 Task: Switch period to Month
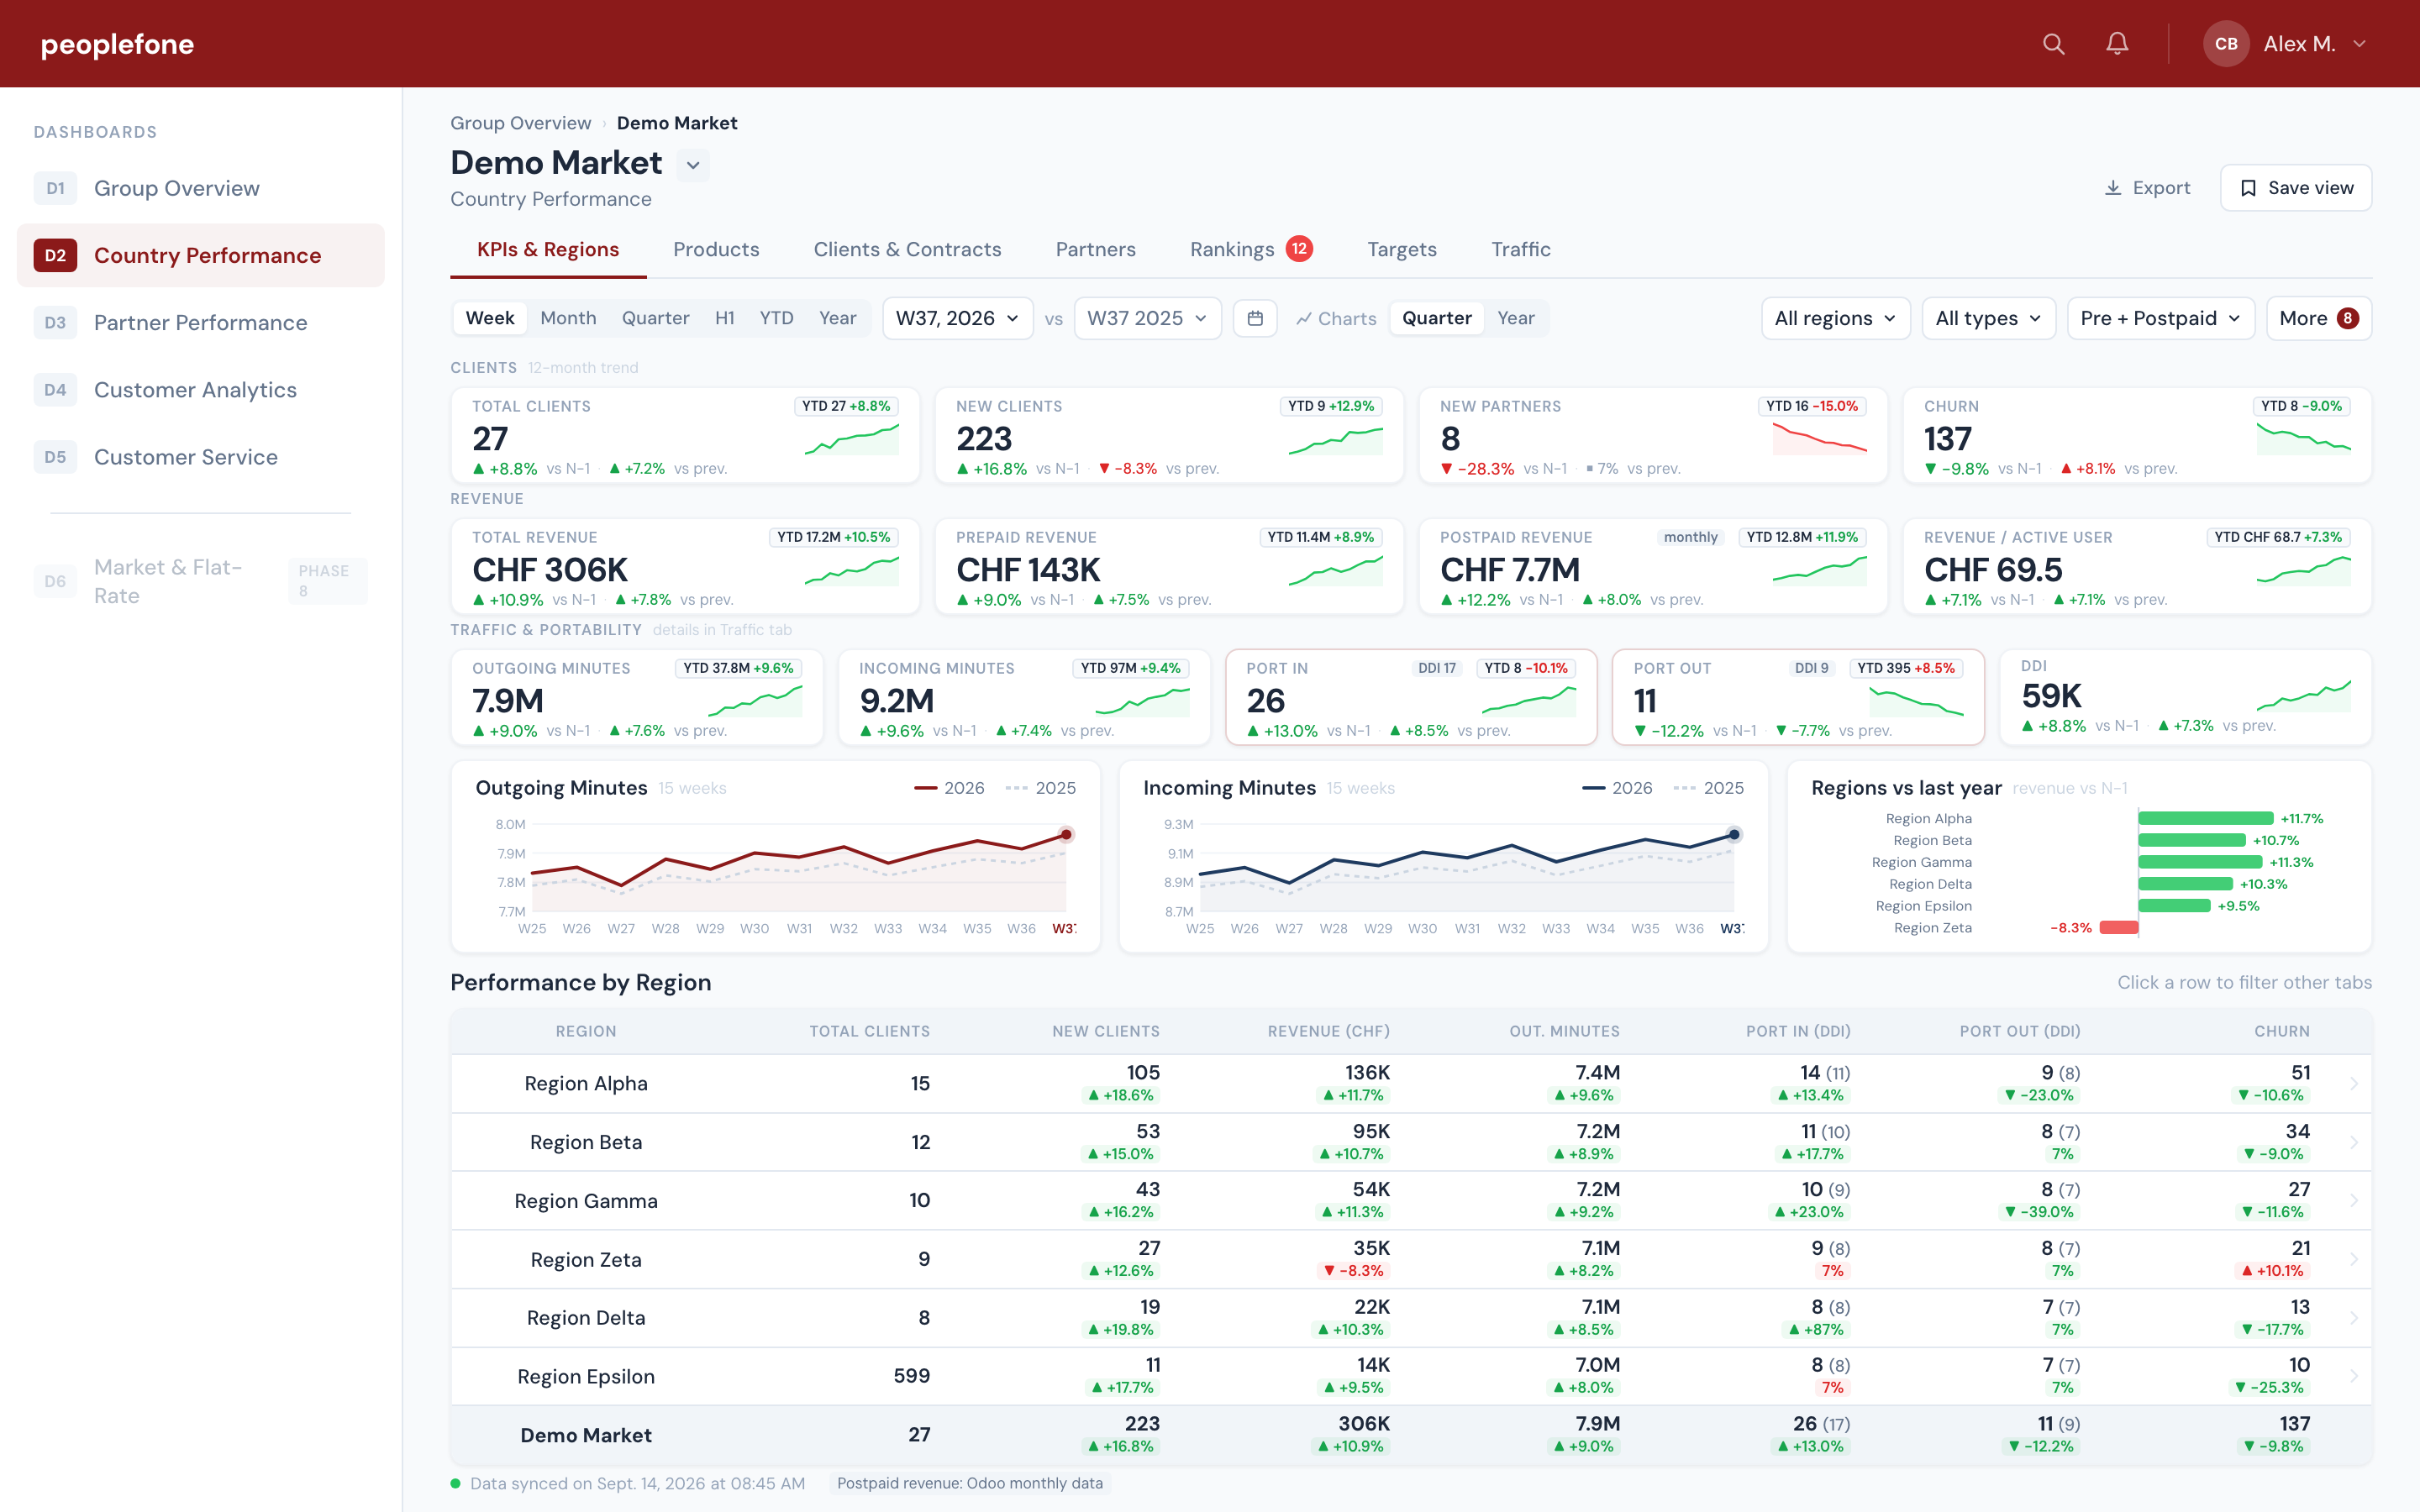[568, 318]
